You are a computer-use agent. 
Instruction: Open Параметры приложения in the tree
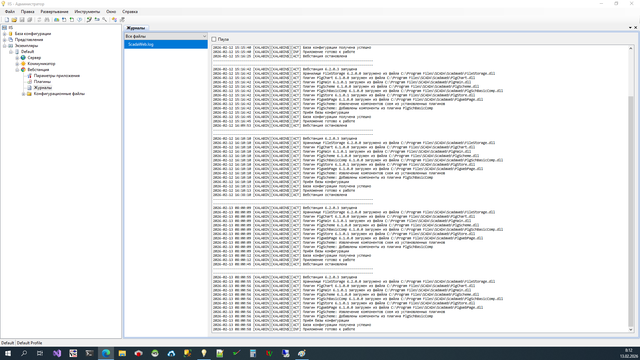[x=57, y=76]
